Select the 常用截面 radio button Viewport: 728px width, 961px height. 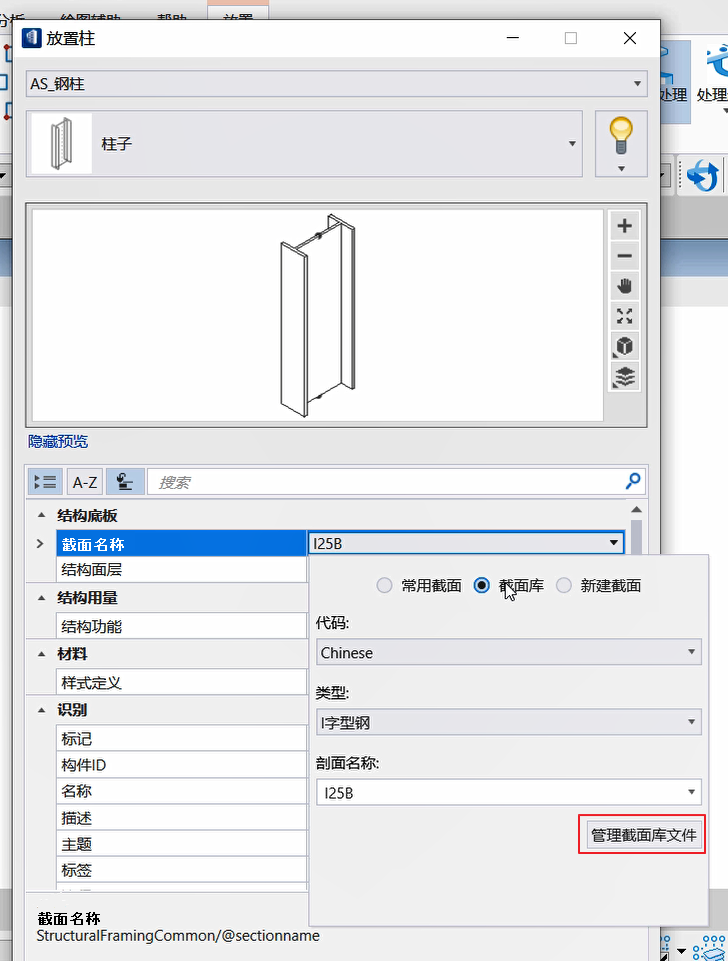[x=384, y=585]
